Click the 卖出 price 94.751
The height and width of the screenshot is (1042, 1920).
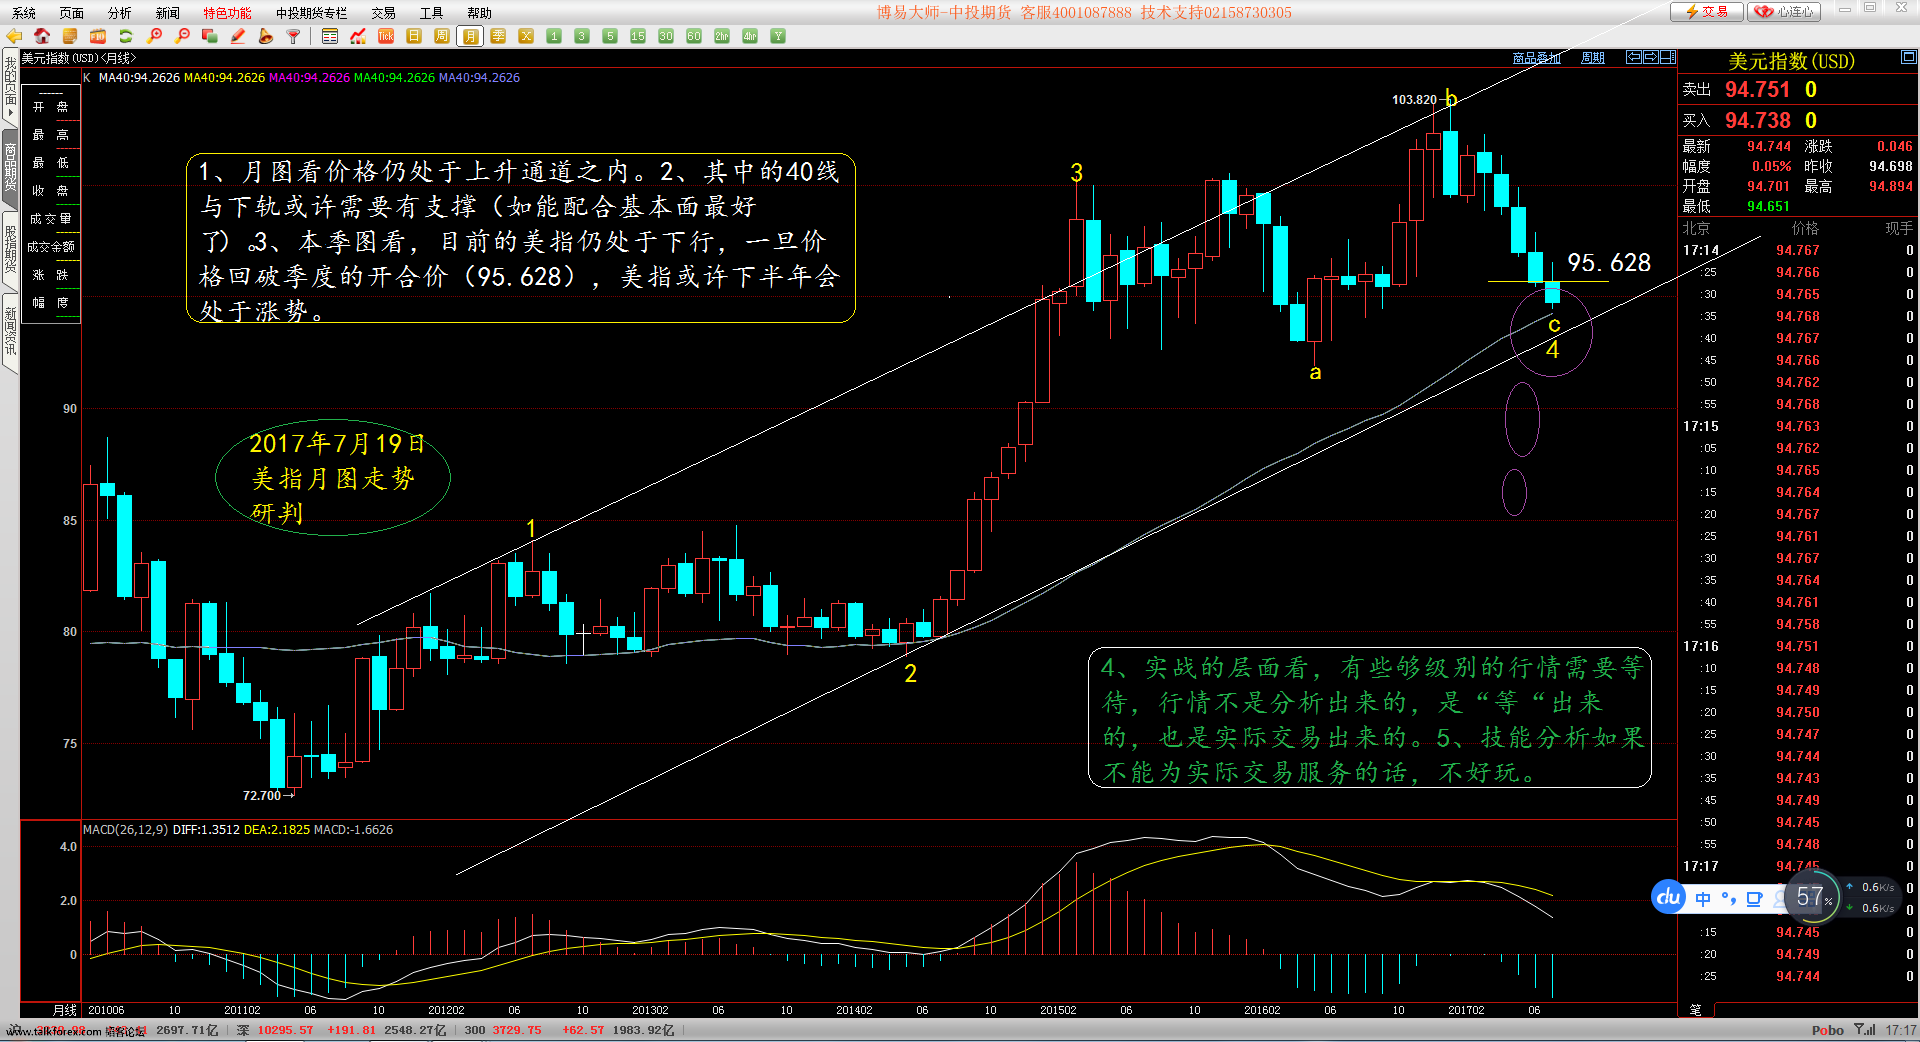coord(1757,90)
